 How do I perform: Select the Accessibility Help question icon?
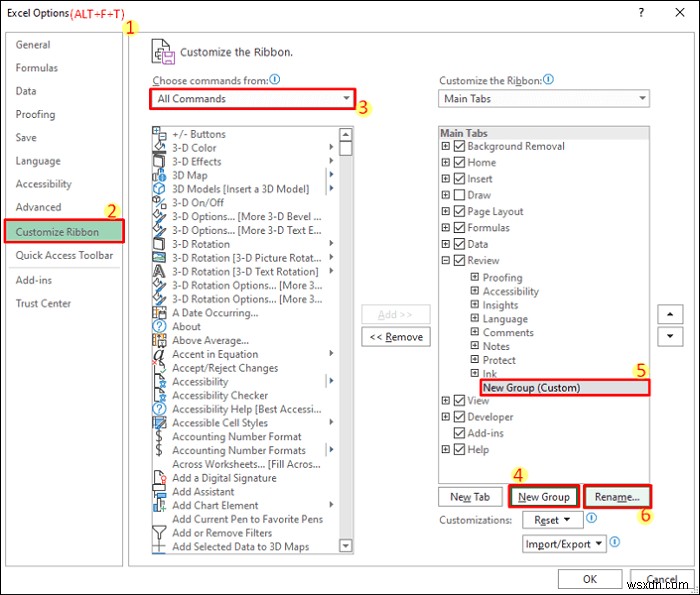[x=159, y=409]
